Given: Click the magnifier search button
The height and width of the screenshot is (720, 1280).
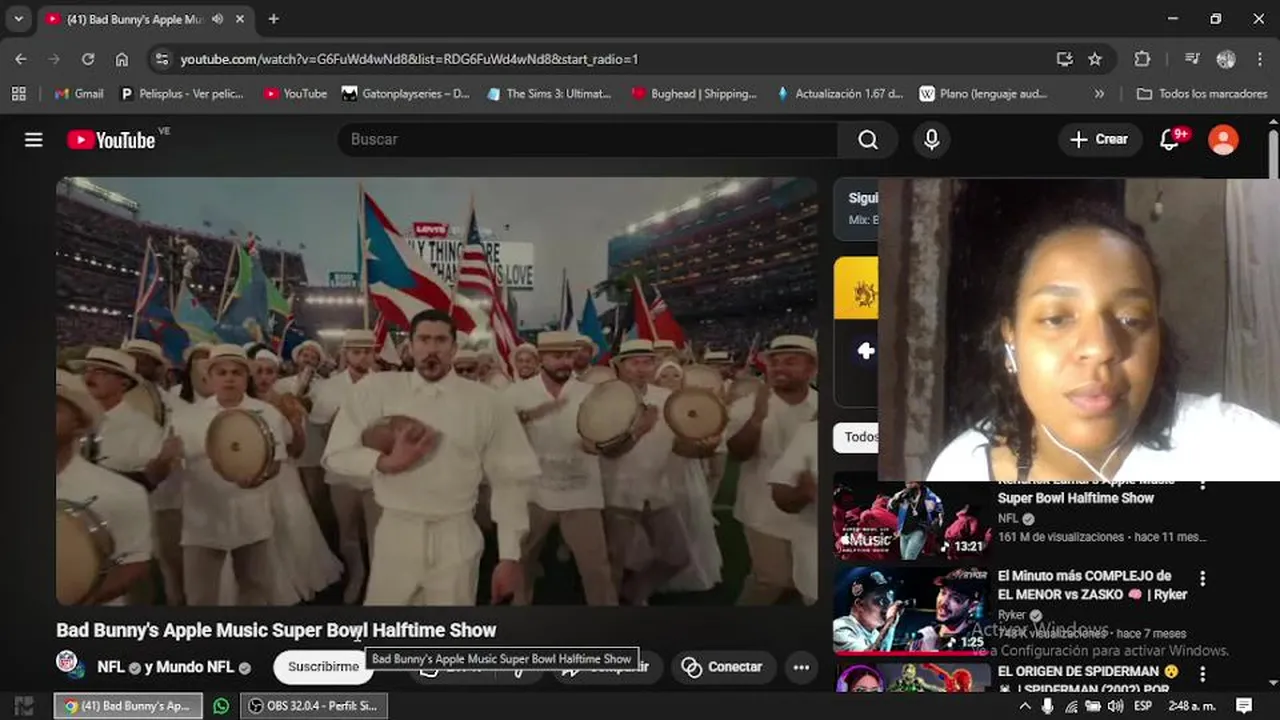Looking at the screenshot, I should tap(867, 140).
